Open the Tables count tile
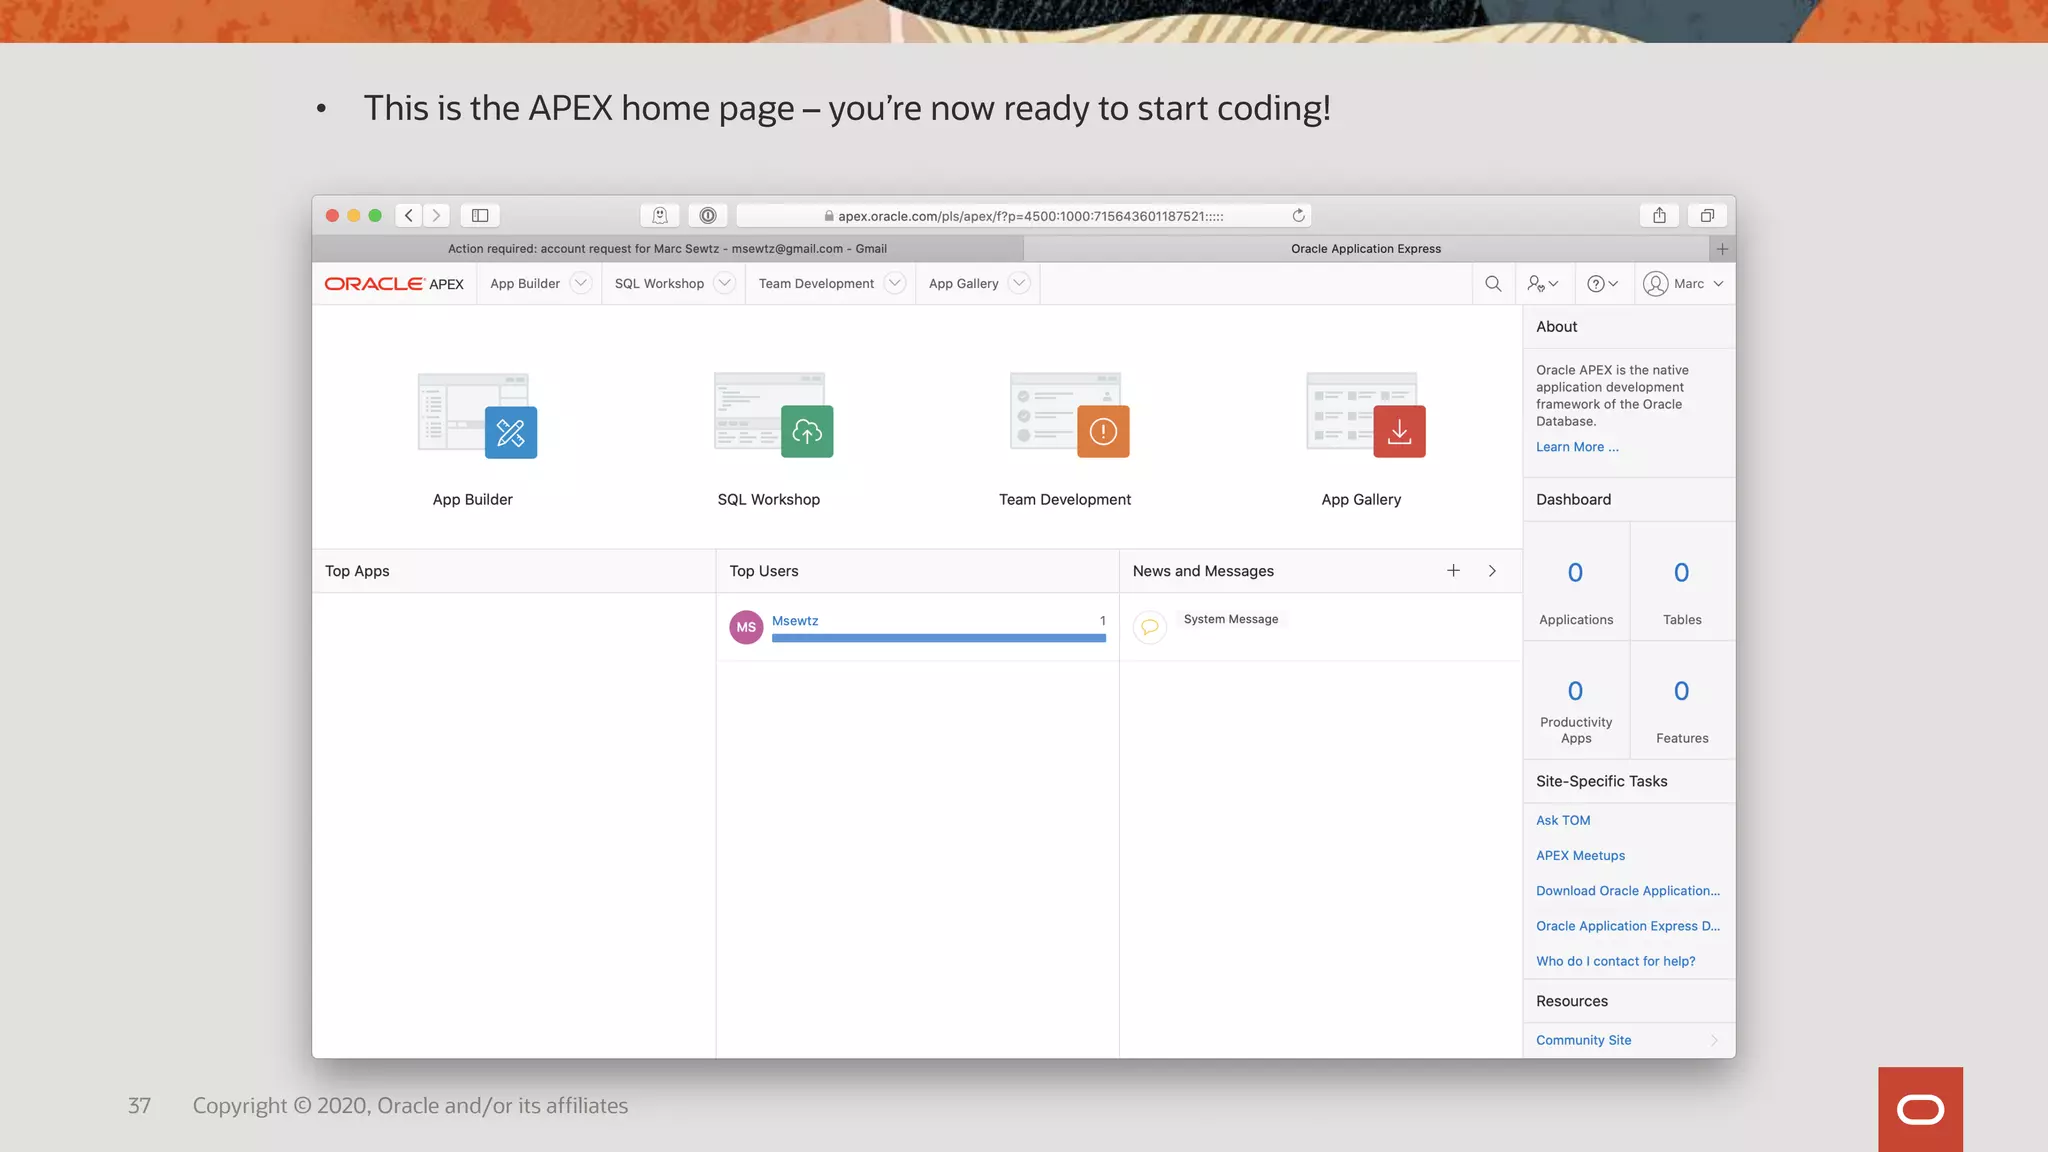This screenshot has width=2048, height=1152. click(1682, 582)
